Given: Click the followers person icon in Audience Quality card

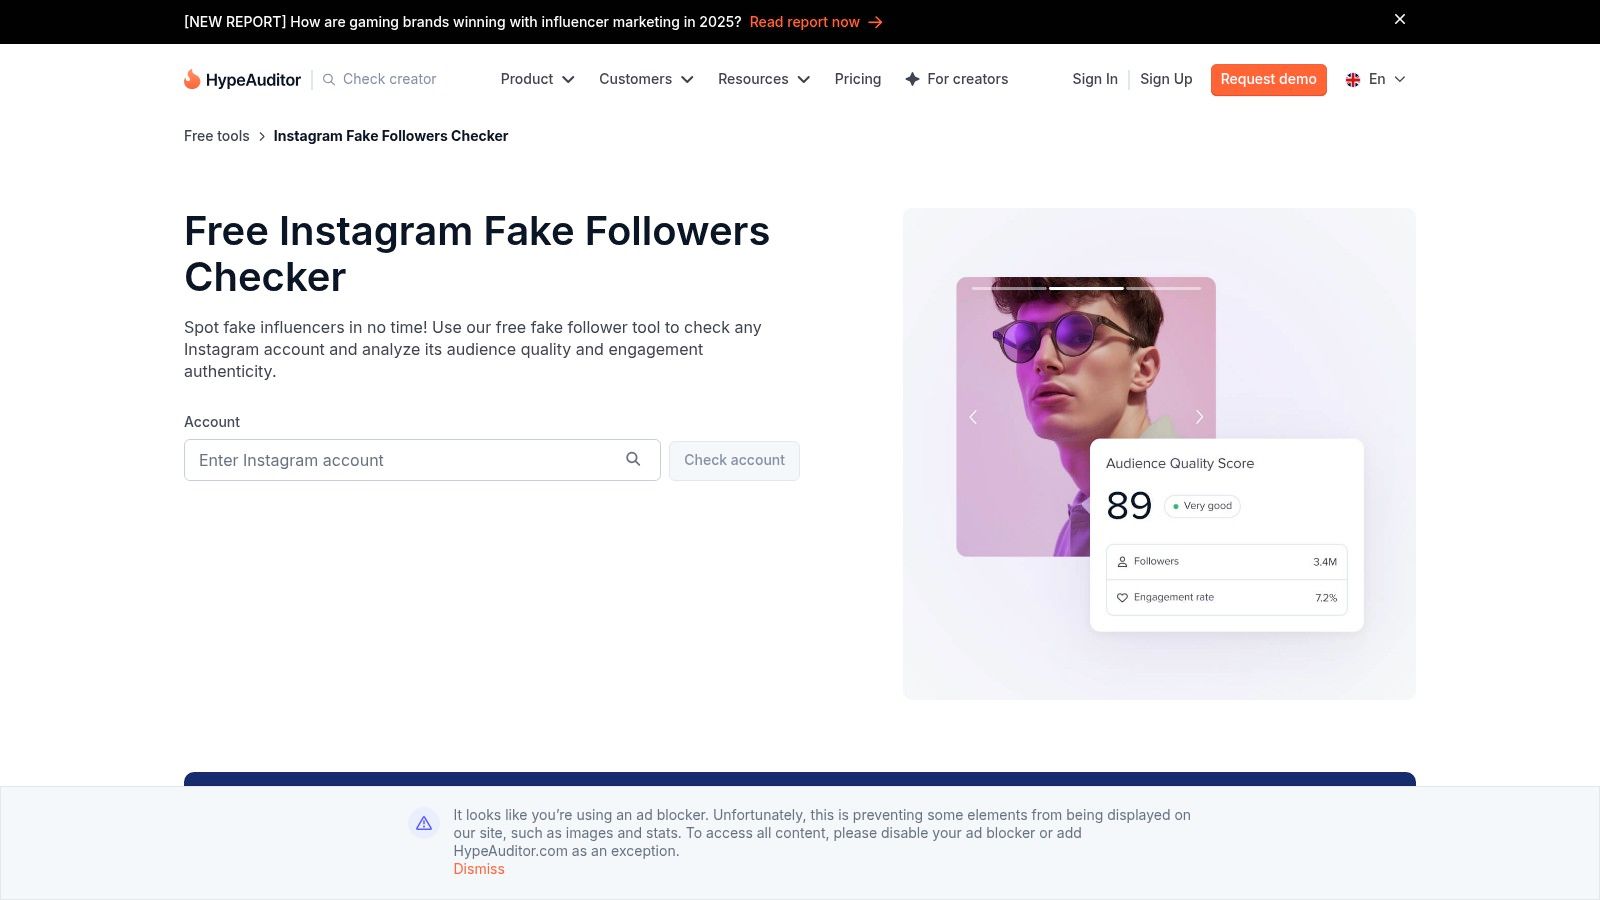Looking at the screenshot, I should tap(1122, 561).
